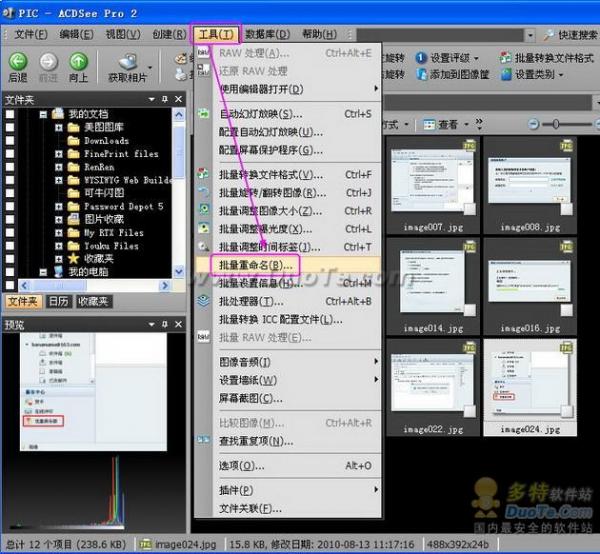This screenshot has height=554, width=600.
Task: Collapse the 我的电脑 tree node
Action: 43,272
